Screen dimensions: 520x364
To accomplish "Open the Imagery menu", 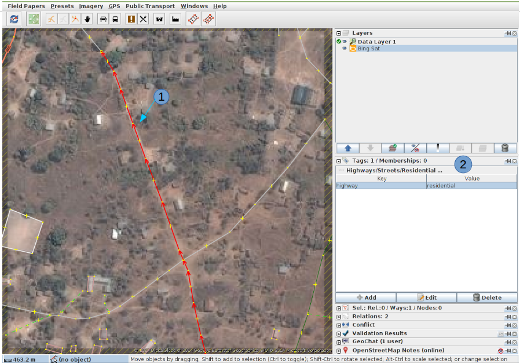I will point(91,6).
